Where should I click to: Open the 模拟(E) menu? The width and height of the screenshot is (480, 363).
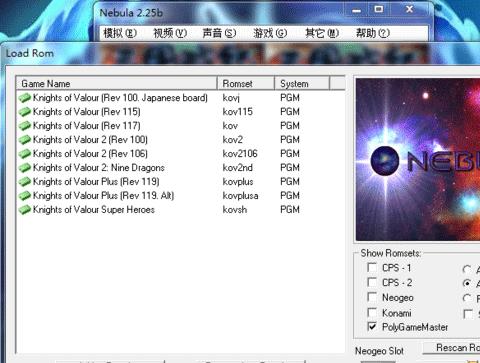pyautogui.click(x=120, y=33)
